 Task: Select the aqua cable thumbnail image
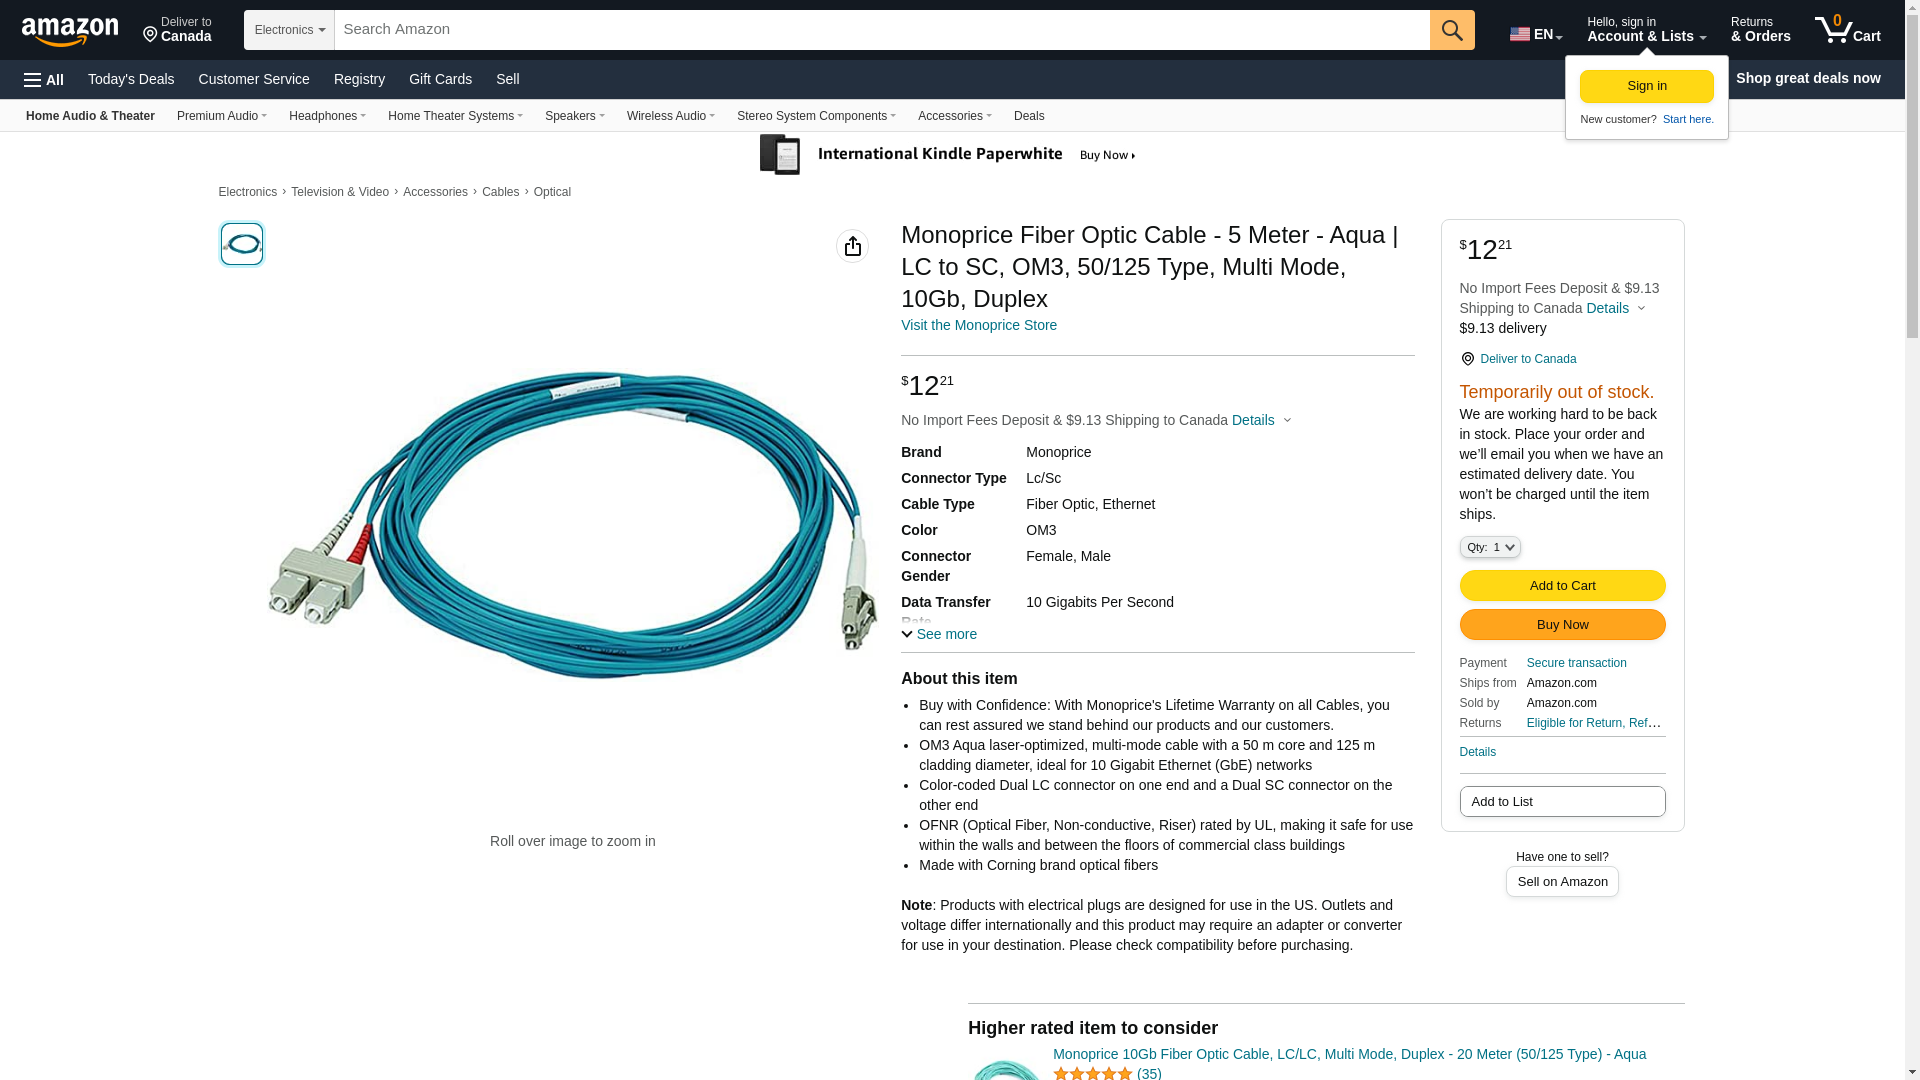click(x=242, y=244)
